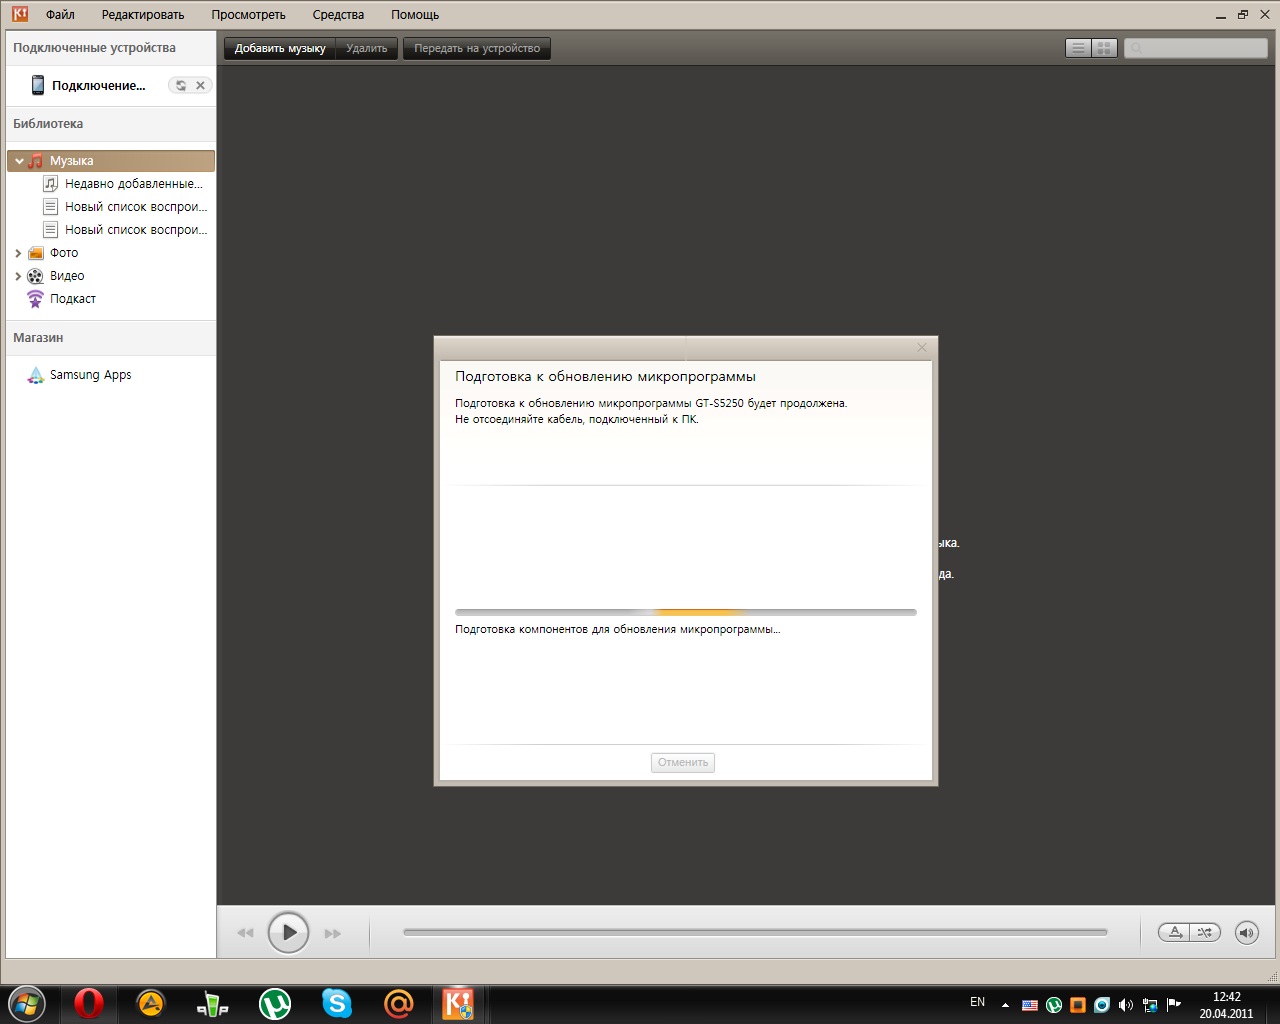This screenshot has height=1024, width=1280.
Task: Open the Помощь menu
Action: pos(415,15)
